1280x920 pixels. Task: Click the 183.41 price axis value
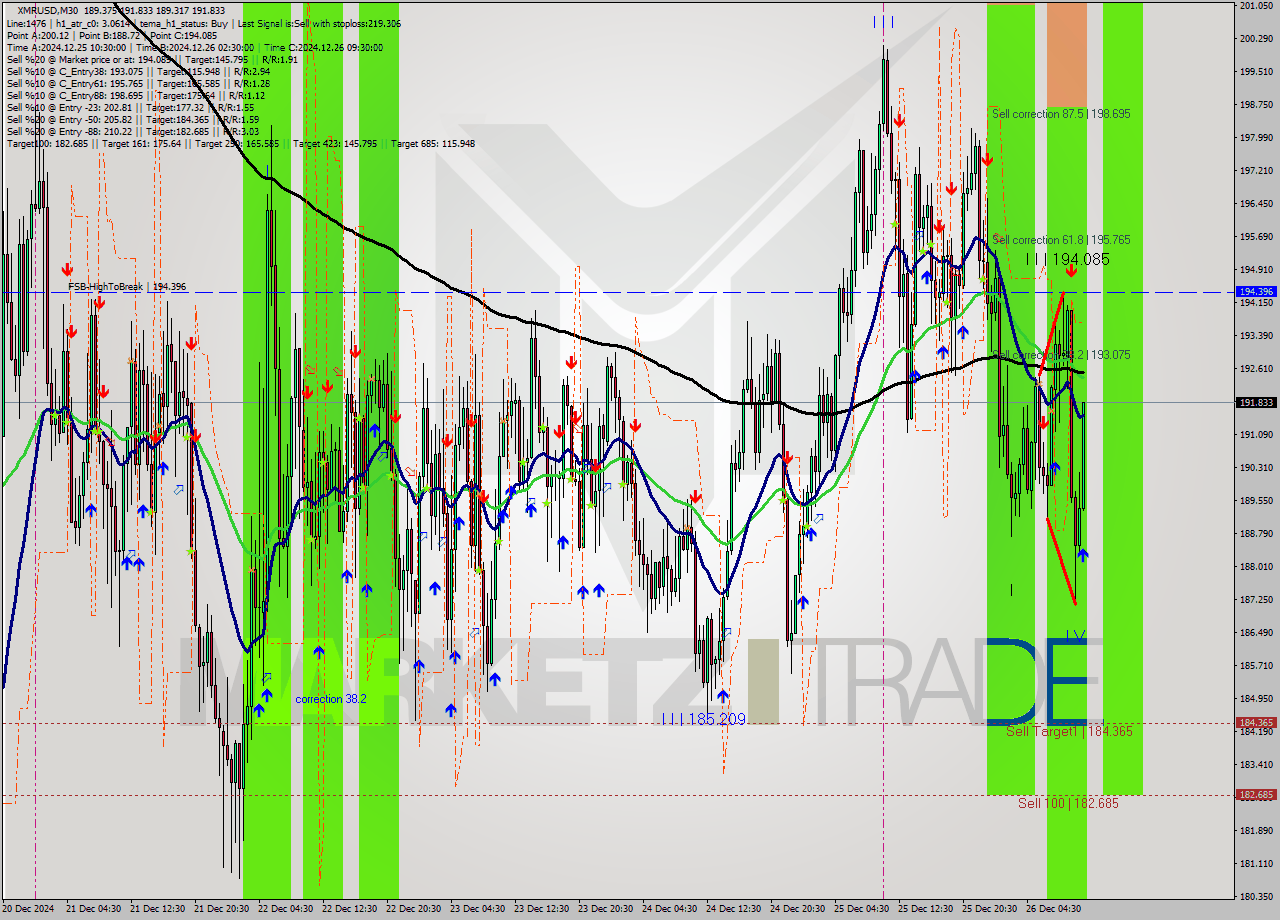(x=1256, y=764)
